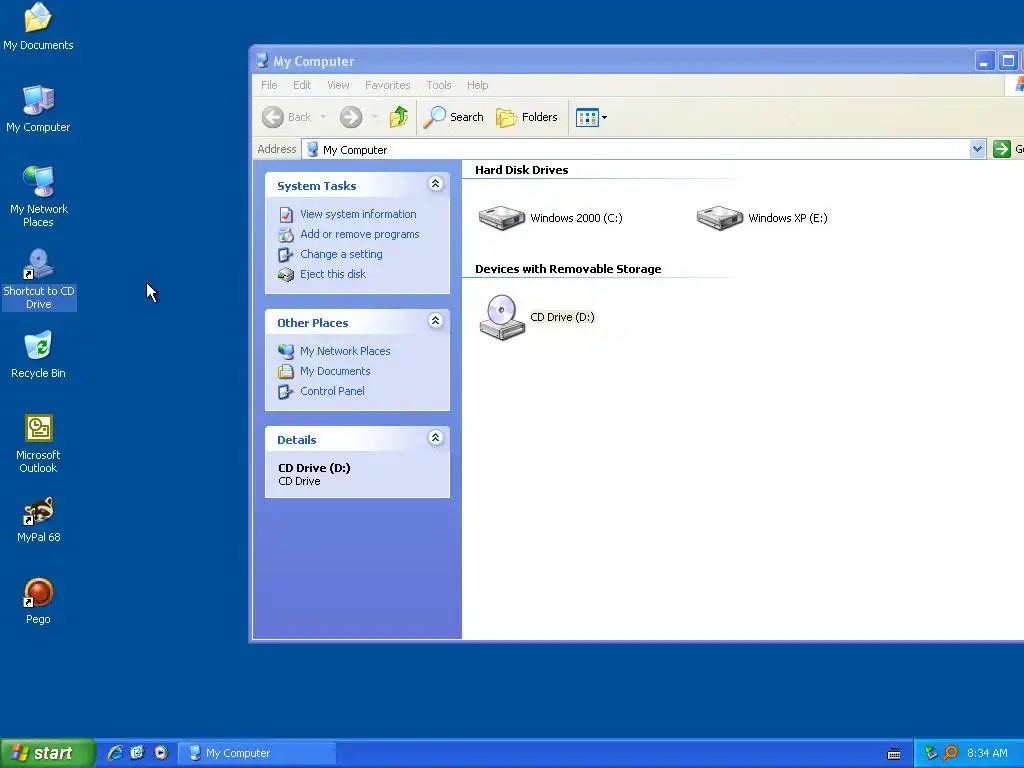This screenshot has width=1024, height=768.
Task: Click Devices with Removable Storage header
Action: (x=568, y=269)
